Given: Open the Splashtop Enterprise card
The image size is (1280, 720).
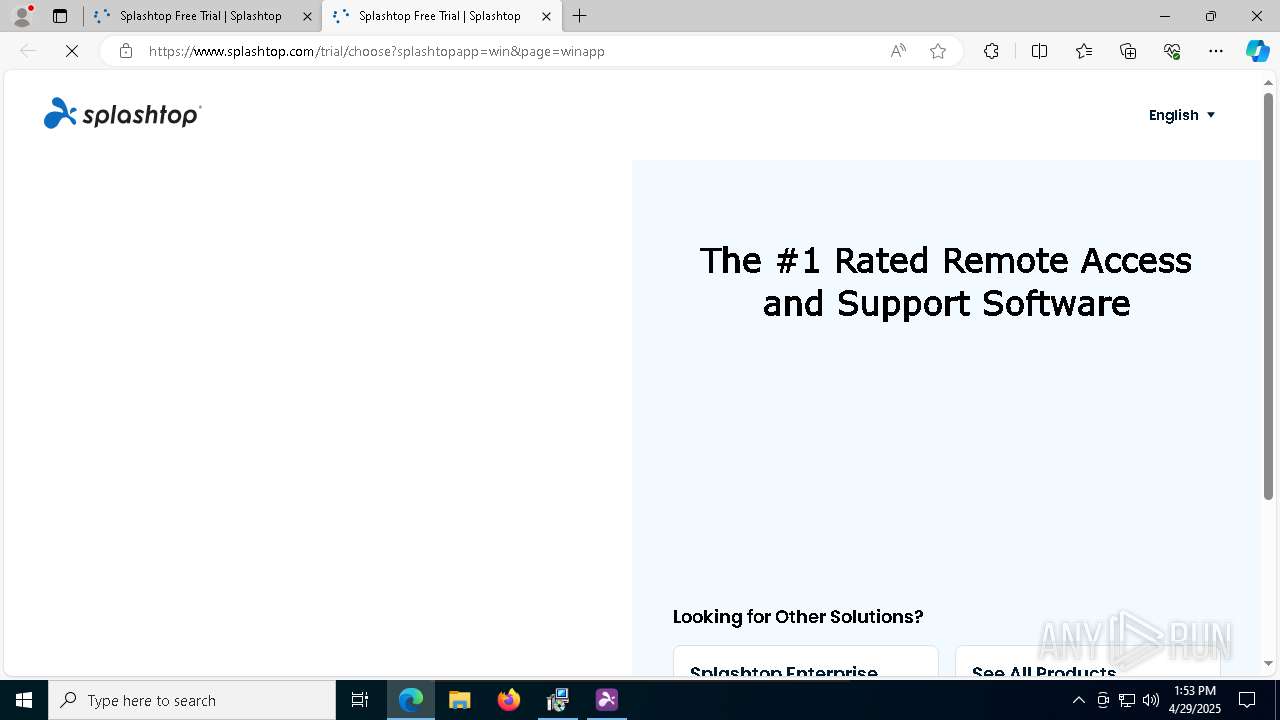Looking at the screenshot, I should tap(805, 662).
